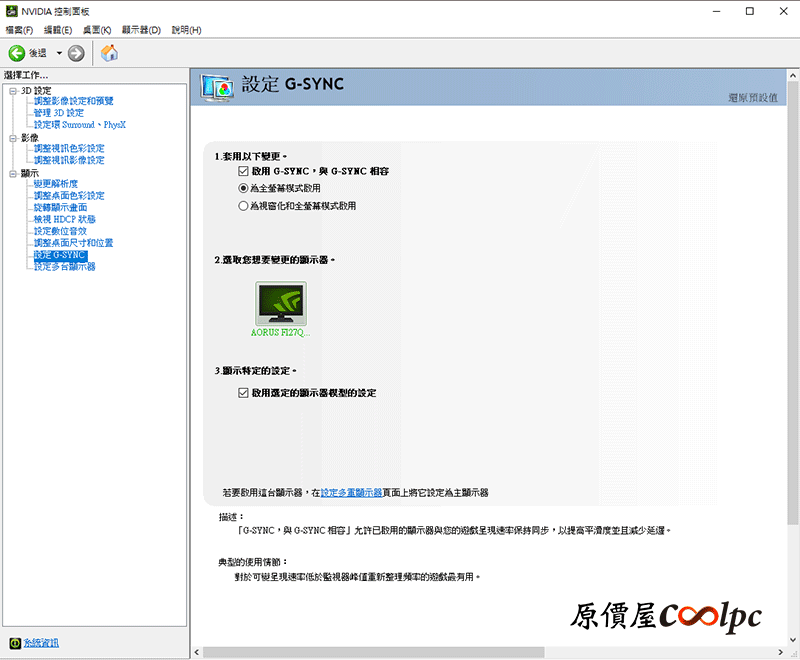
Task: Open the 系統資訊 link
Action: pyautogui.click(x=41, y=643)
